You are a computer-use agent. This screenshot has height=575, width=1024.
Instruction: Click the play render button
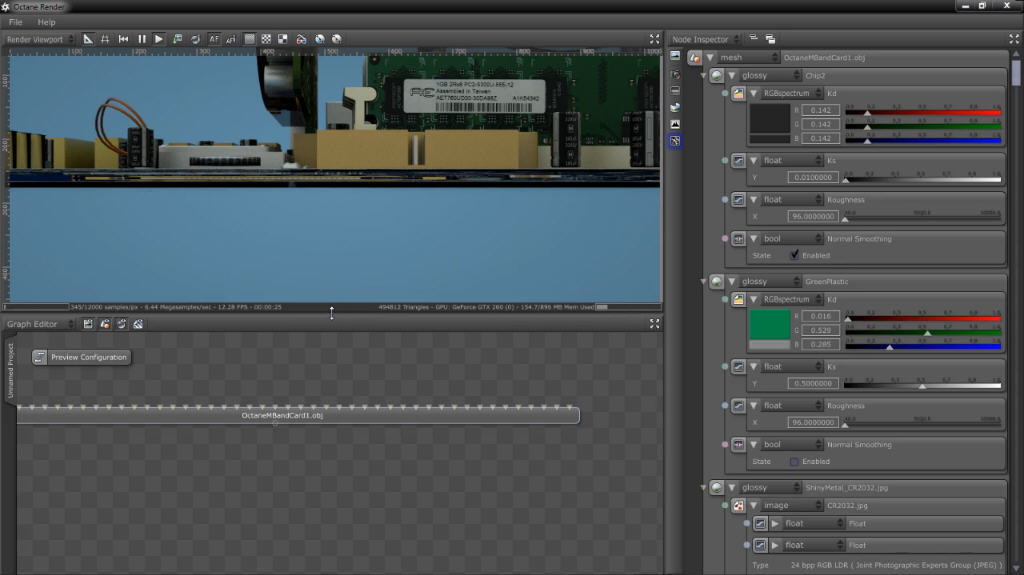[x=158, y=39]
